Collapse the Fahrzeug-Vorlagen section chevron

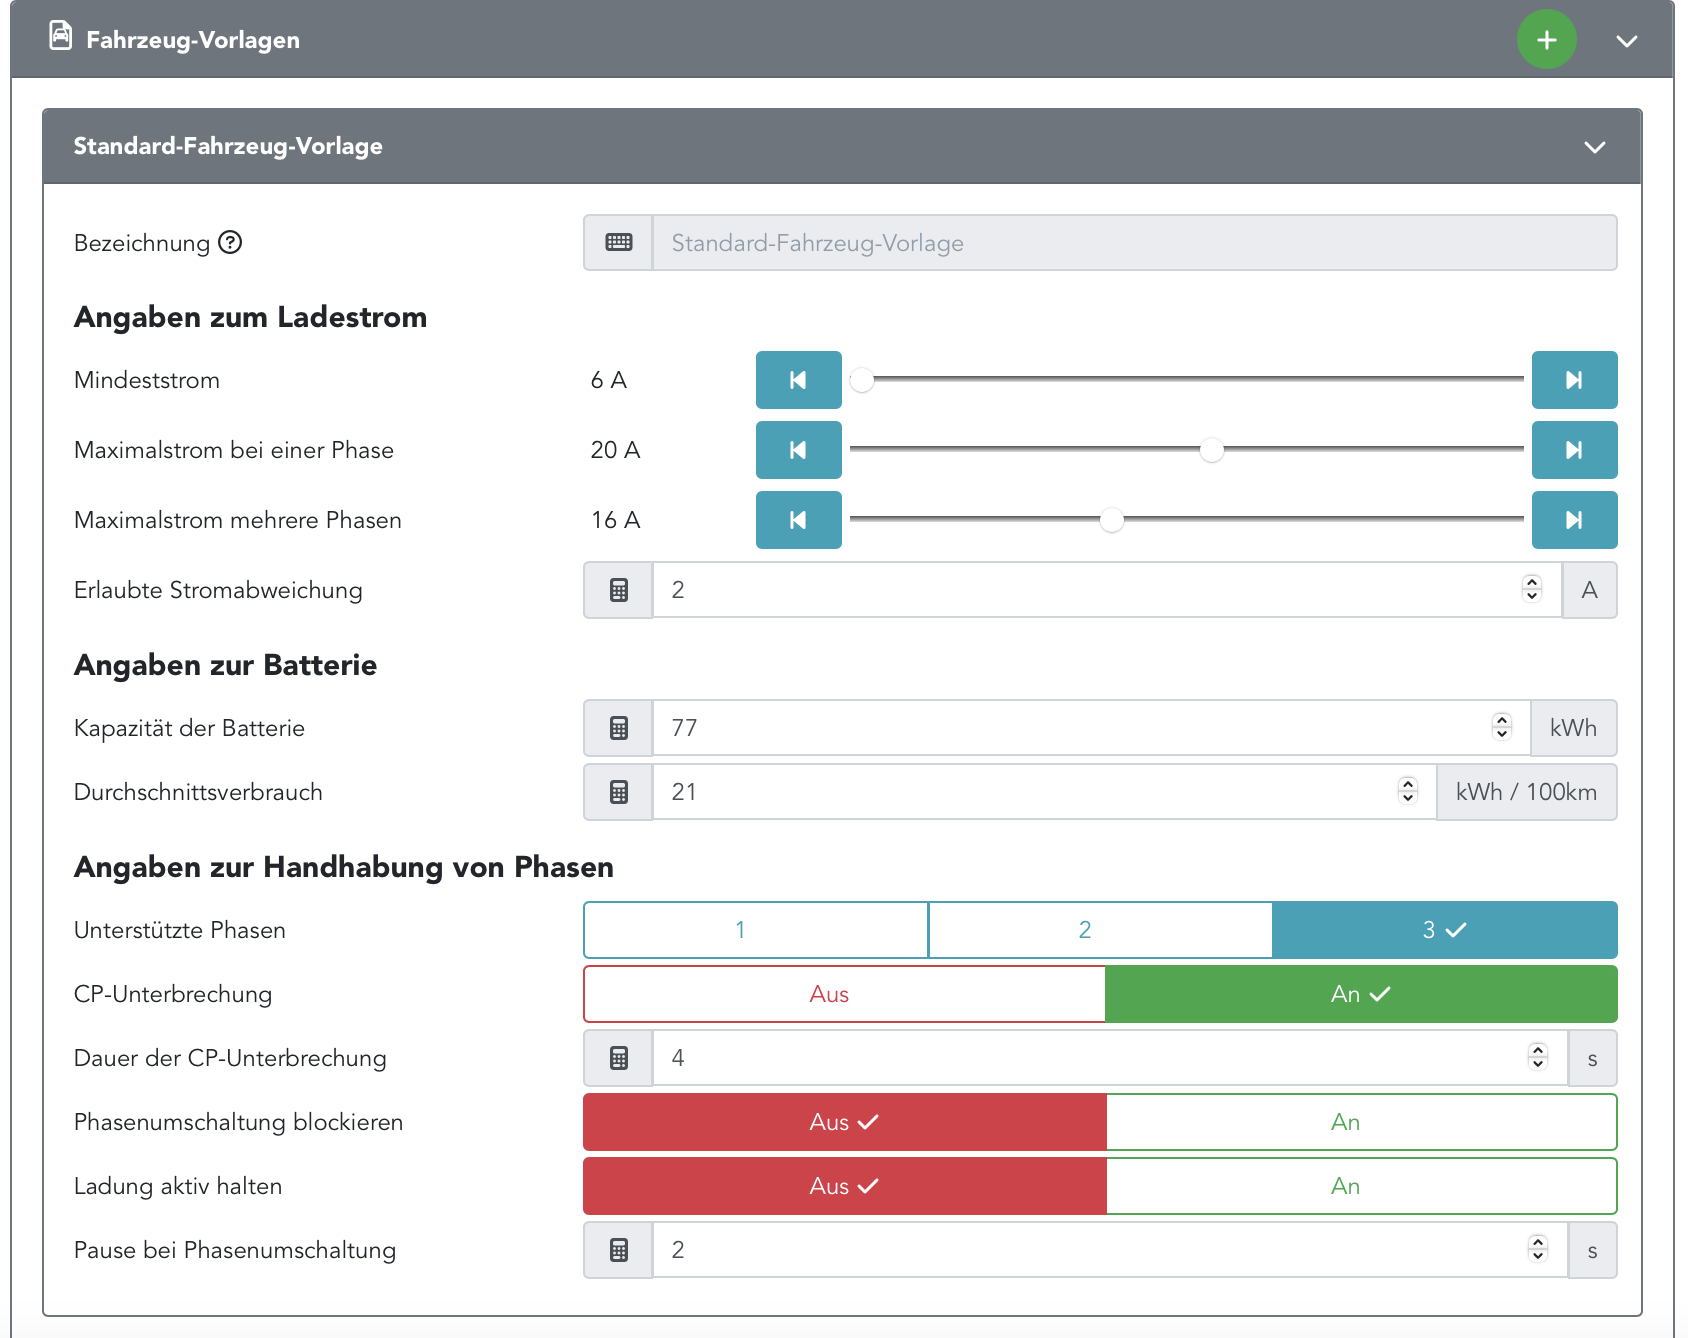coord(1626,41)
